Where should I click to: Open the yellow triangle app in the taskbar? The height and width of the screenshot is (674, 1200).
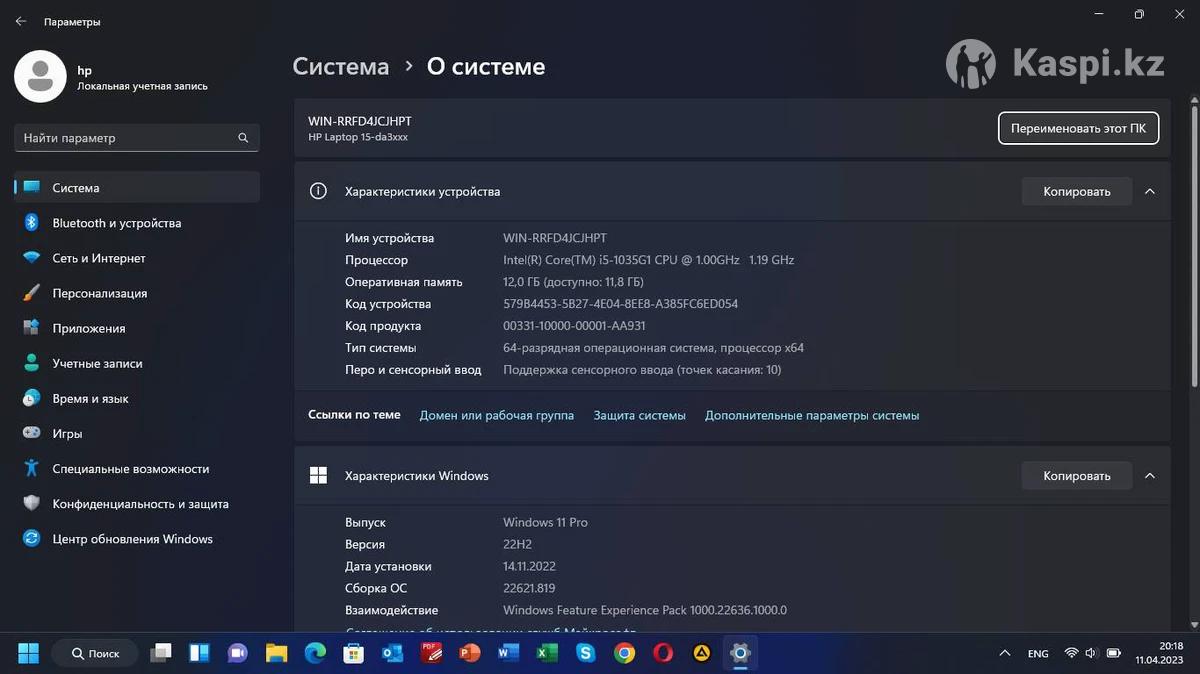[x=702, y=653]
